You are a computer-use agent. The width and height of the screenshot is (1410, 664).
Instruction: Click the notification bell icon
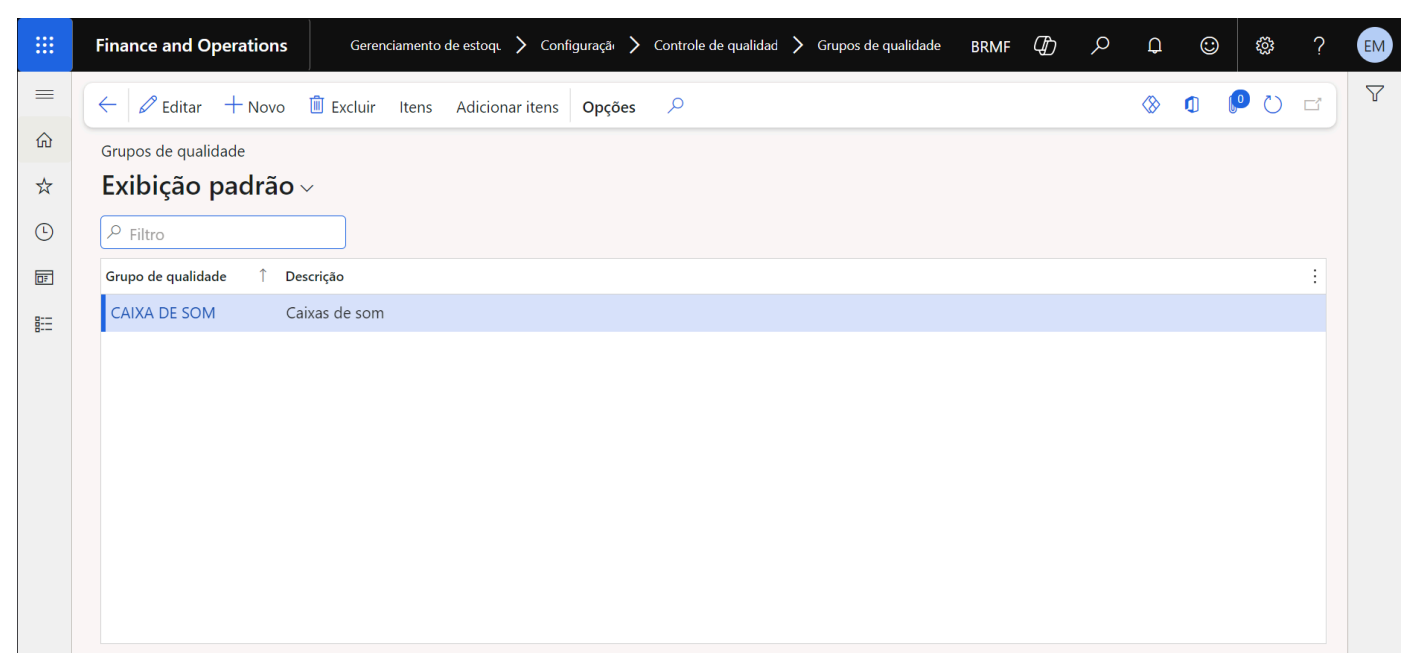point(1155,45)
